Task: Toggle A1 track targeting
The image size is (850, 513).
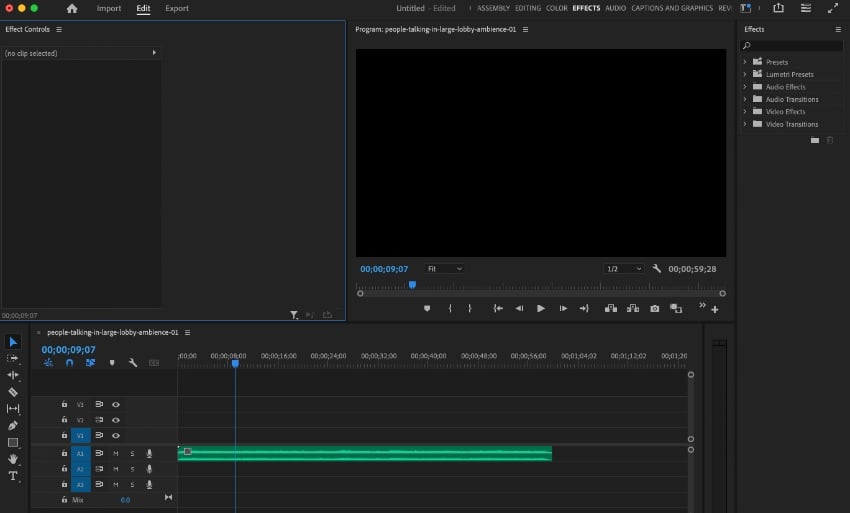Action: tap(80, 453)
